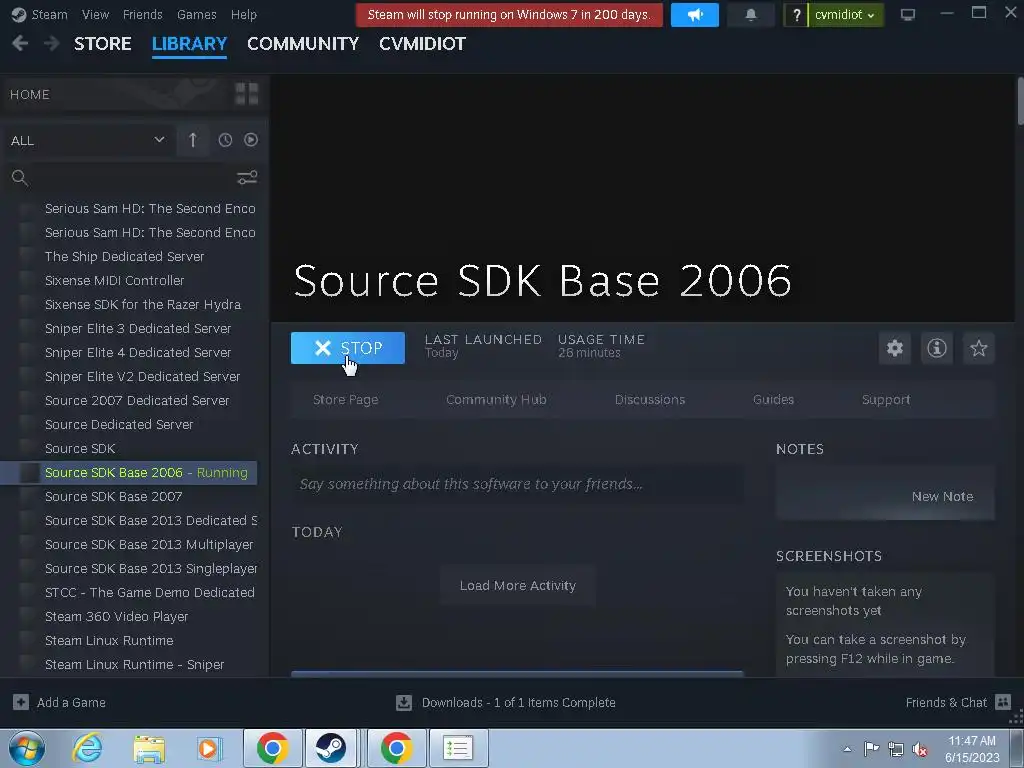This screenshot has height=768, width=1024.
Task: Click the Add a Game plus icon
Action: [x=21, y=702]
